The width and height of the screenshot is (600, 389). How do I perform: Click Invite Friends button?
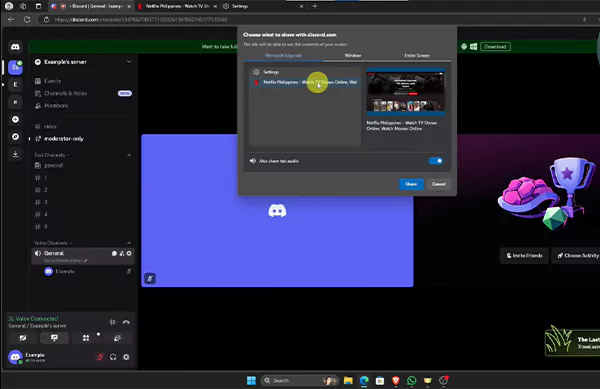(524, 256)
